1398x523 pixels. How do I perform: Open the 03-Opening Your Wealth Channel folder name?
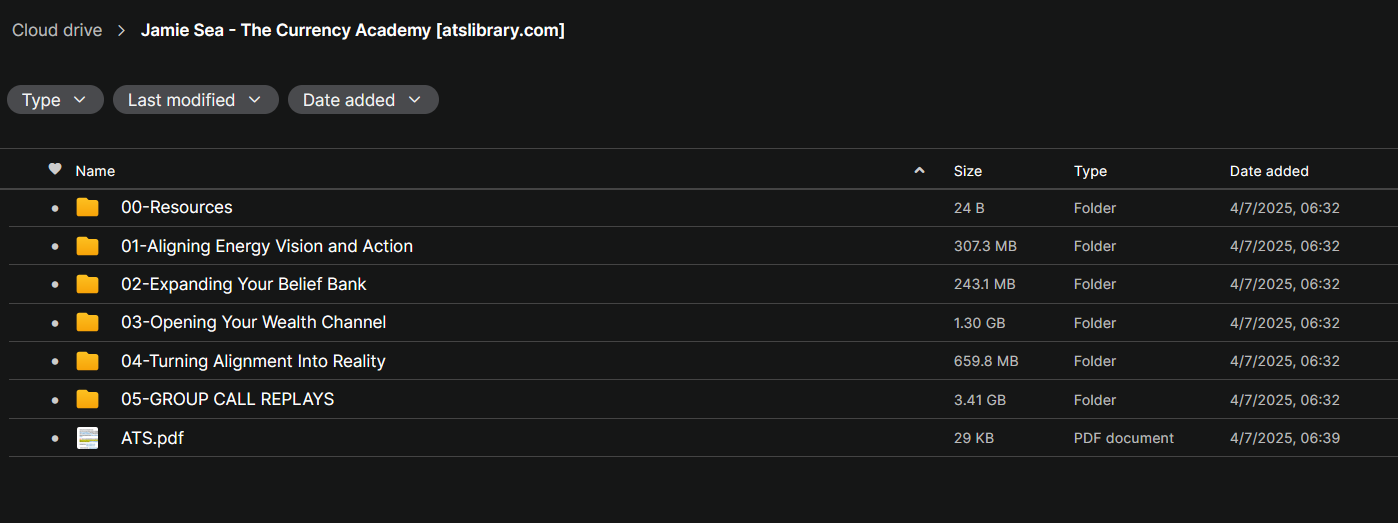[253, 322]
